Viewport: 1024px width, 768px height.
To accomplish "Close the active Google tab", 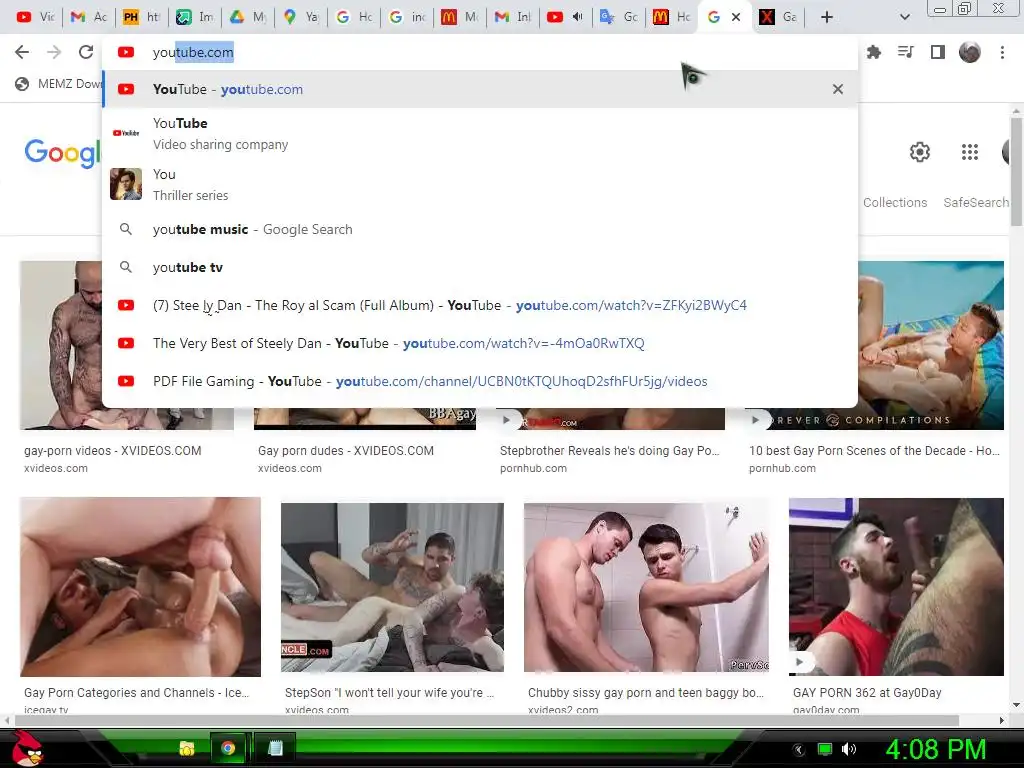I will pos(736,17).
